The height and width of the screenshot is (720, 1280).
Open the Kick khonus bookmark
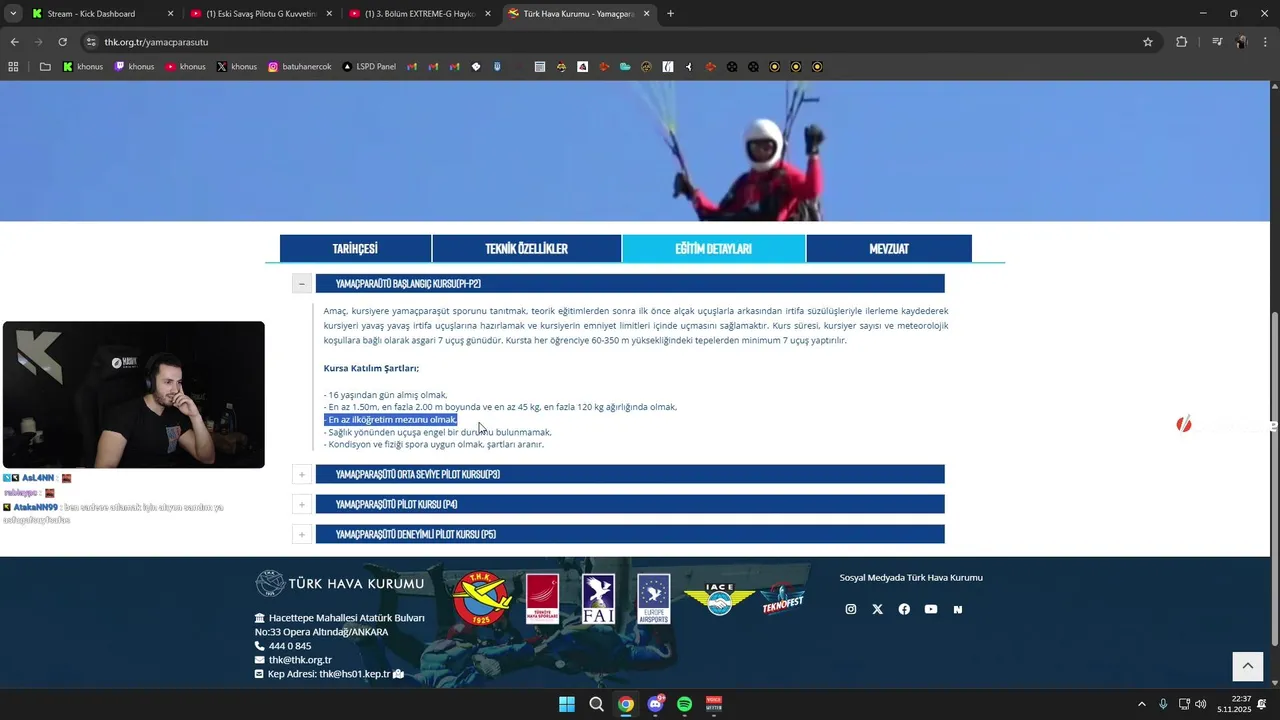[x=83, y=67]
